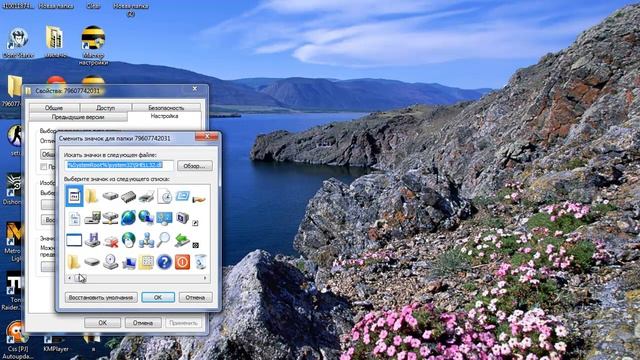The image size is (640, 360).
Task: Confirm icon change with OK button
Action: click(158, 297)
